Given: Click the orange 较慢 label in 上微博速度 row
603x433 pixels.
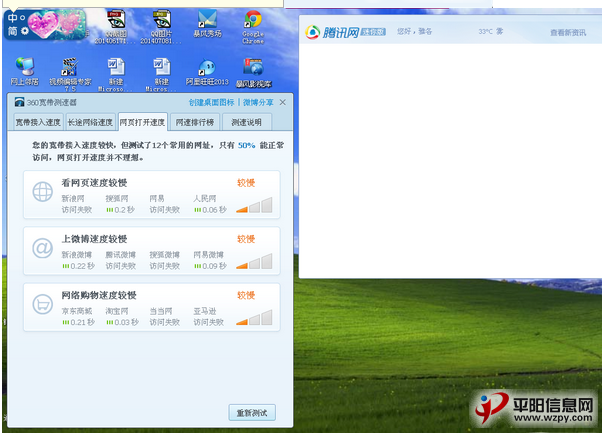Looking at the screenshot, I should pyautogui.click(x=246, y=239).
